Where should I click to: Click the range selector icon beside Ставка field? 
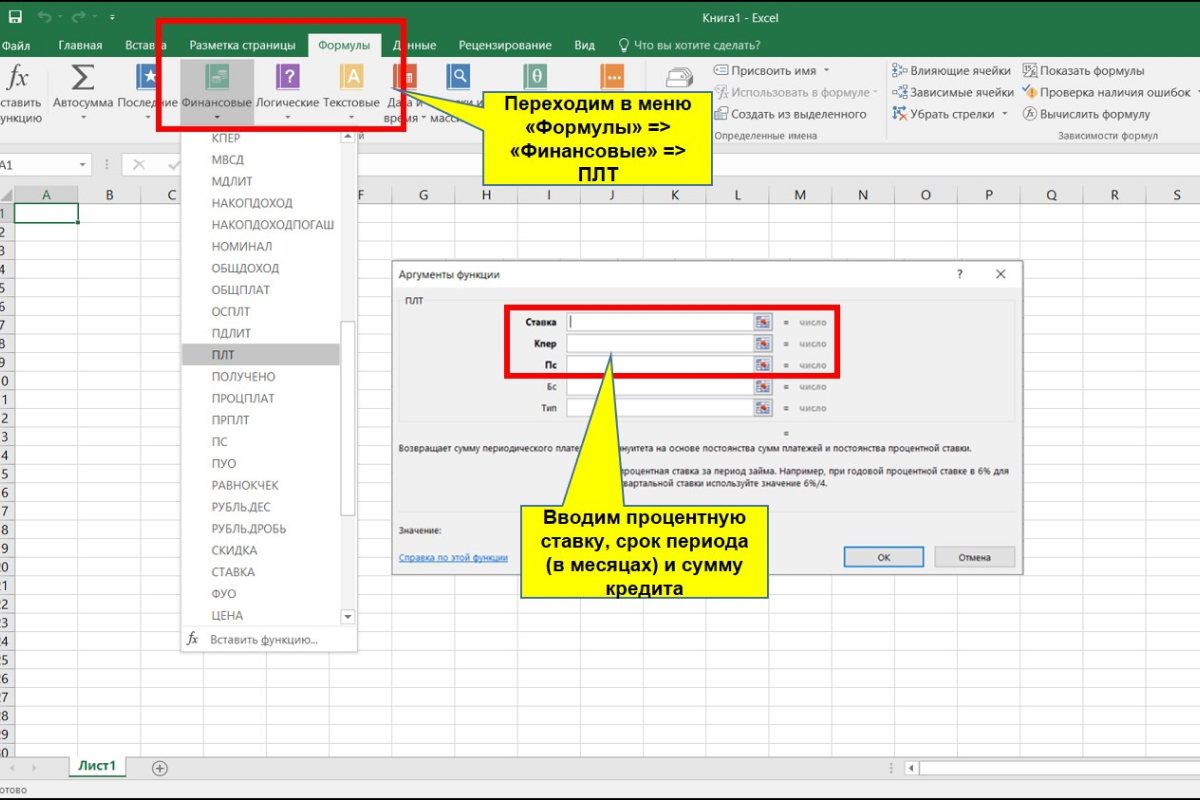point(764,322)
